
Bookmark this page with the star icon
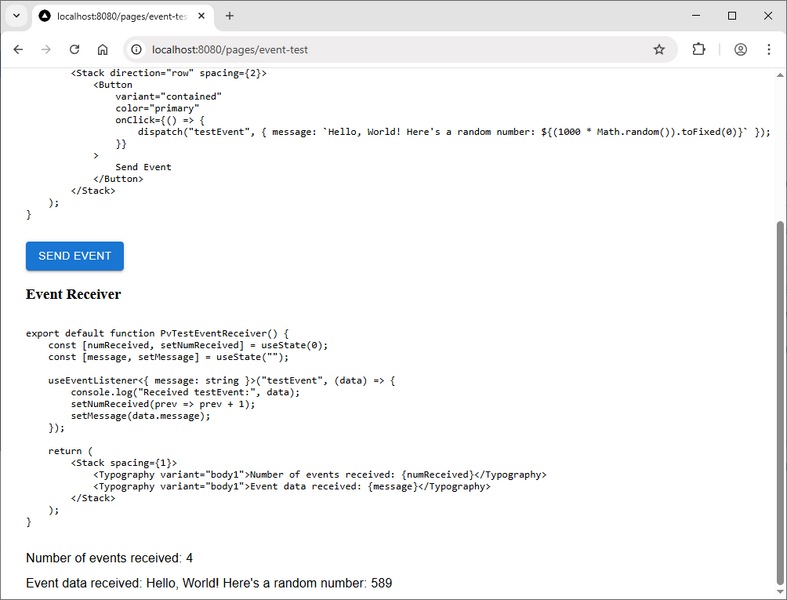click(659, 49)
